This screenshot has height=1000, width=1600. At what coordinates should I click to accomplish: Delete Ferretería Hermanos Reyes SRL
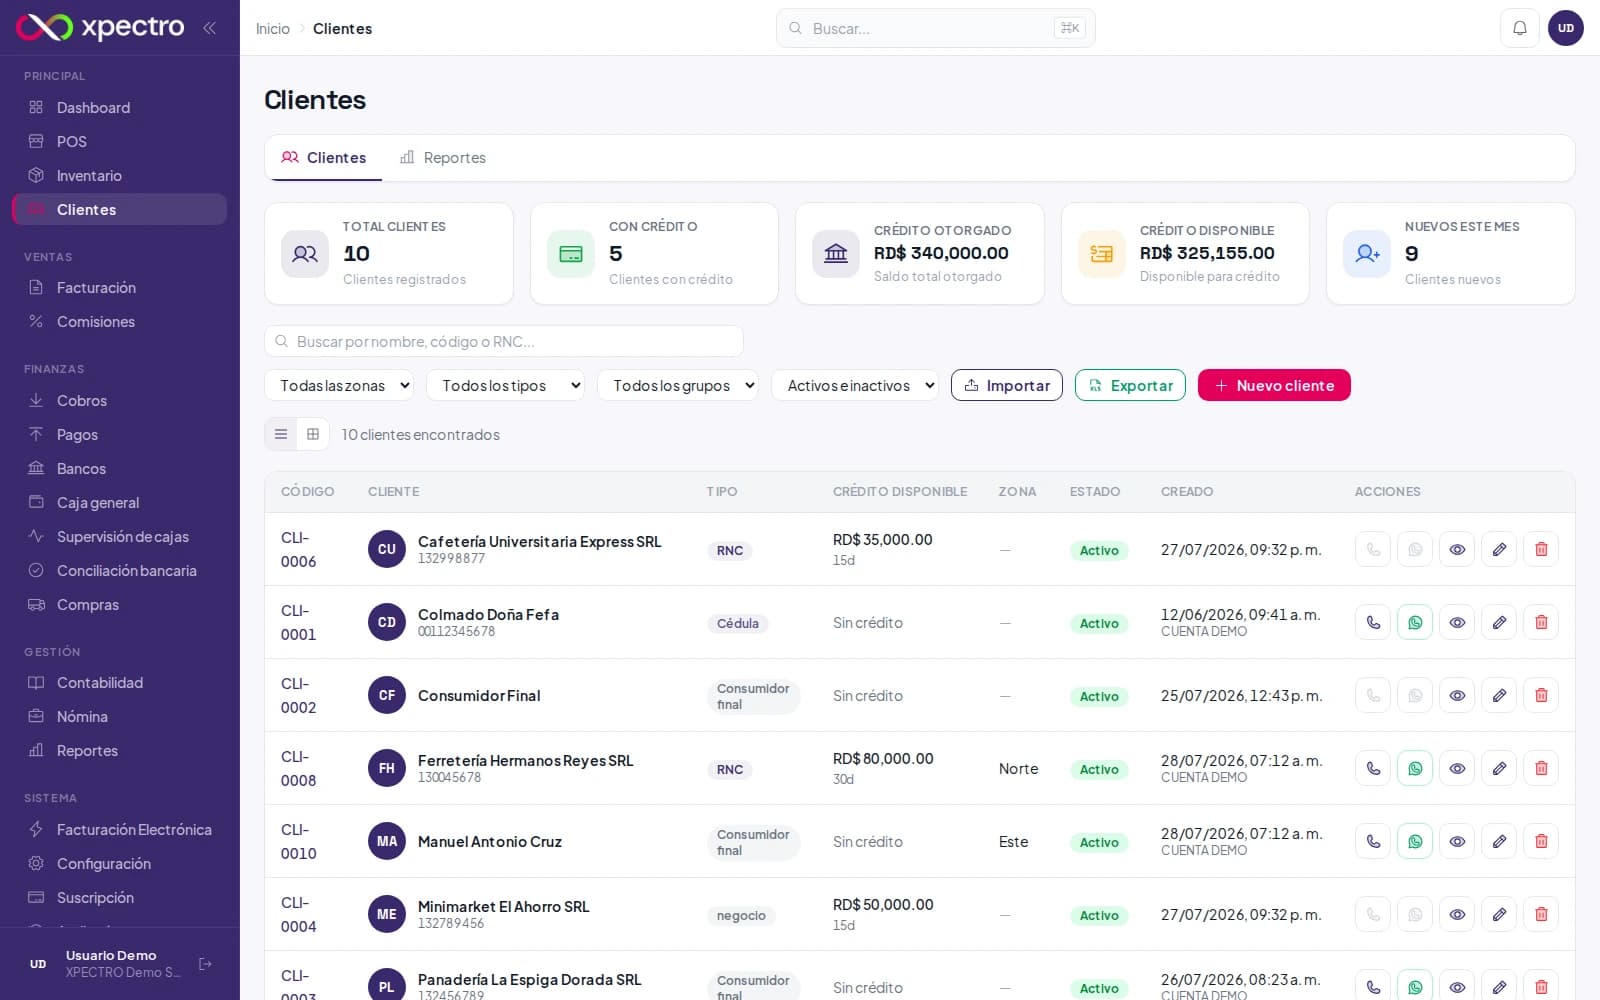[1541, 768]
